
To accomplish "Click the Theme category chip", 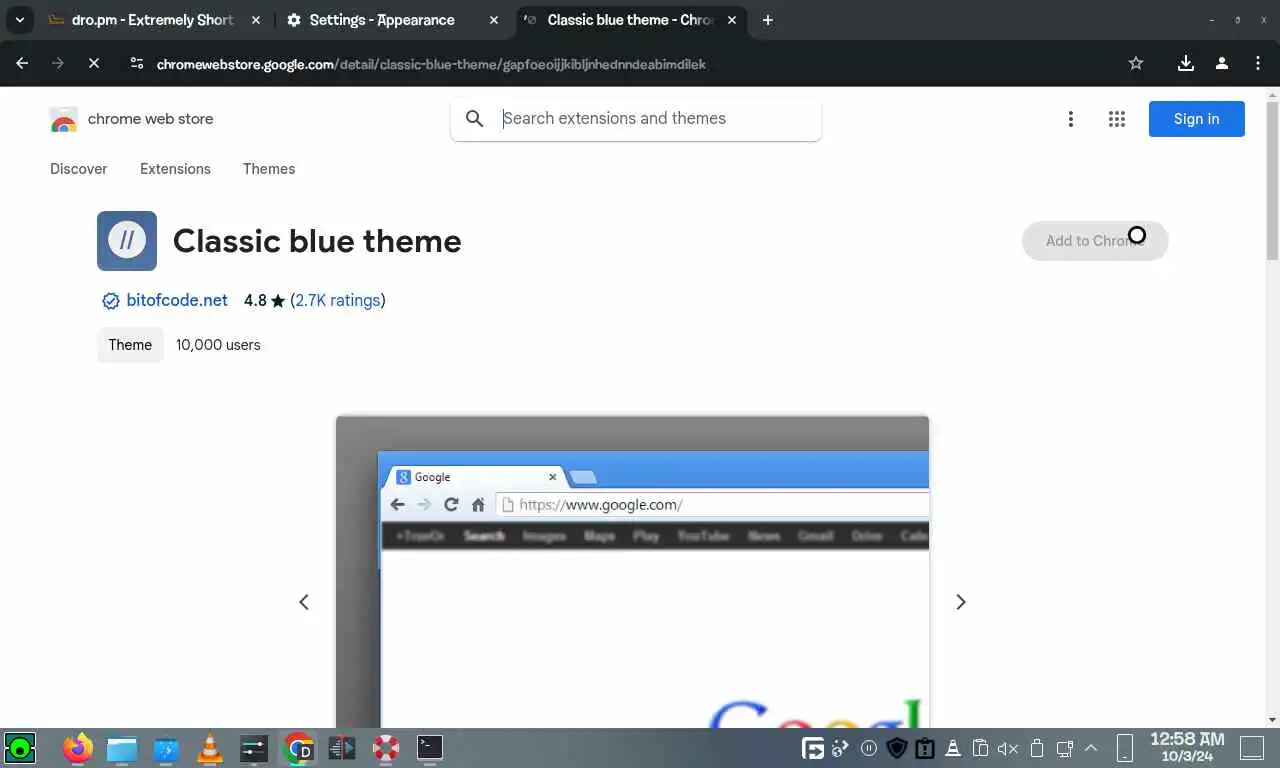I will [x=130, y=345].
